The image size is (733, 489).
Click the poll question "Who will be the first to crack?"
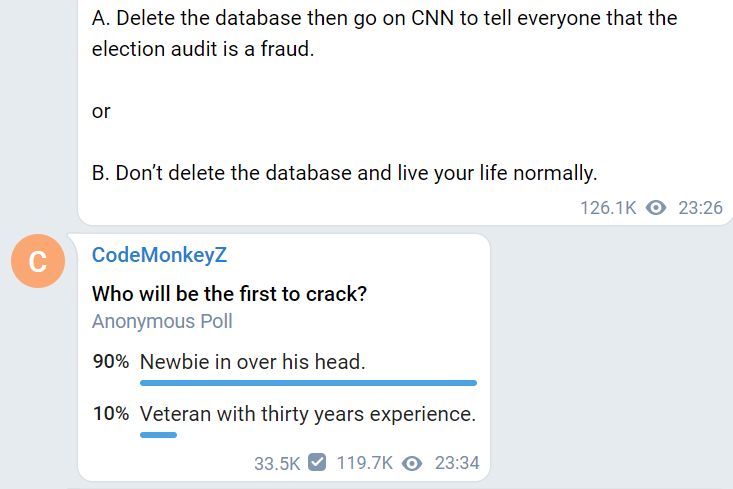pos(230,294)
